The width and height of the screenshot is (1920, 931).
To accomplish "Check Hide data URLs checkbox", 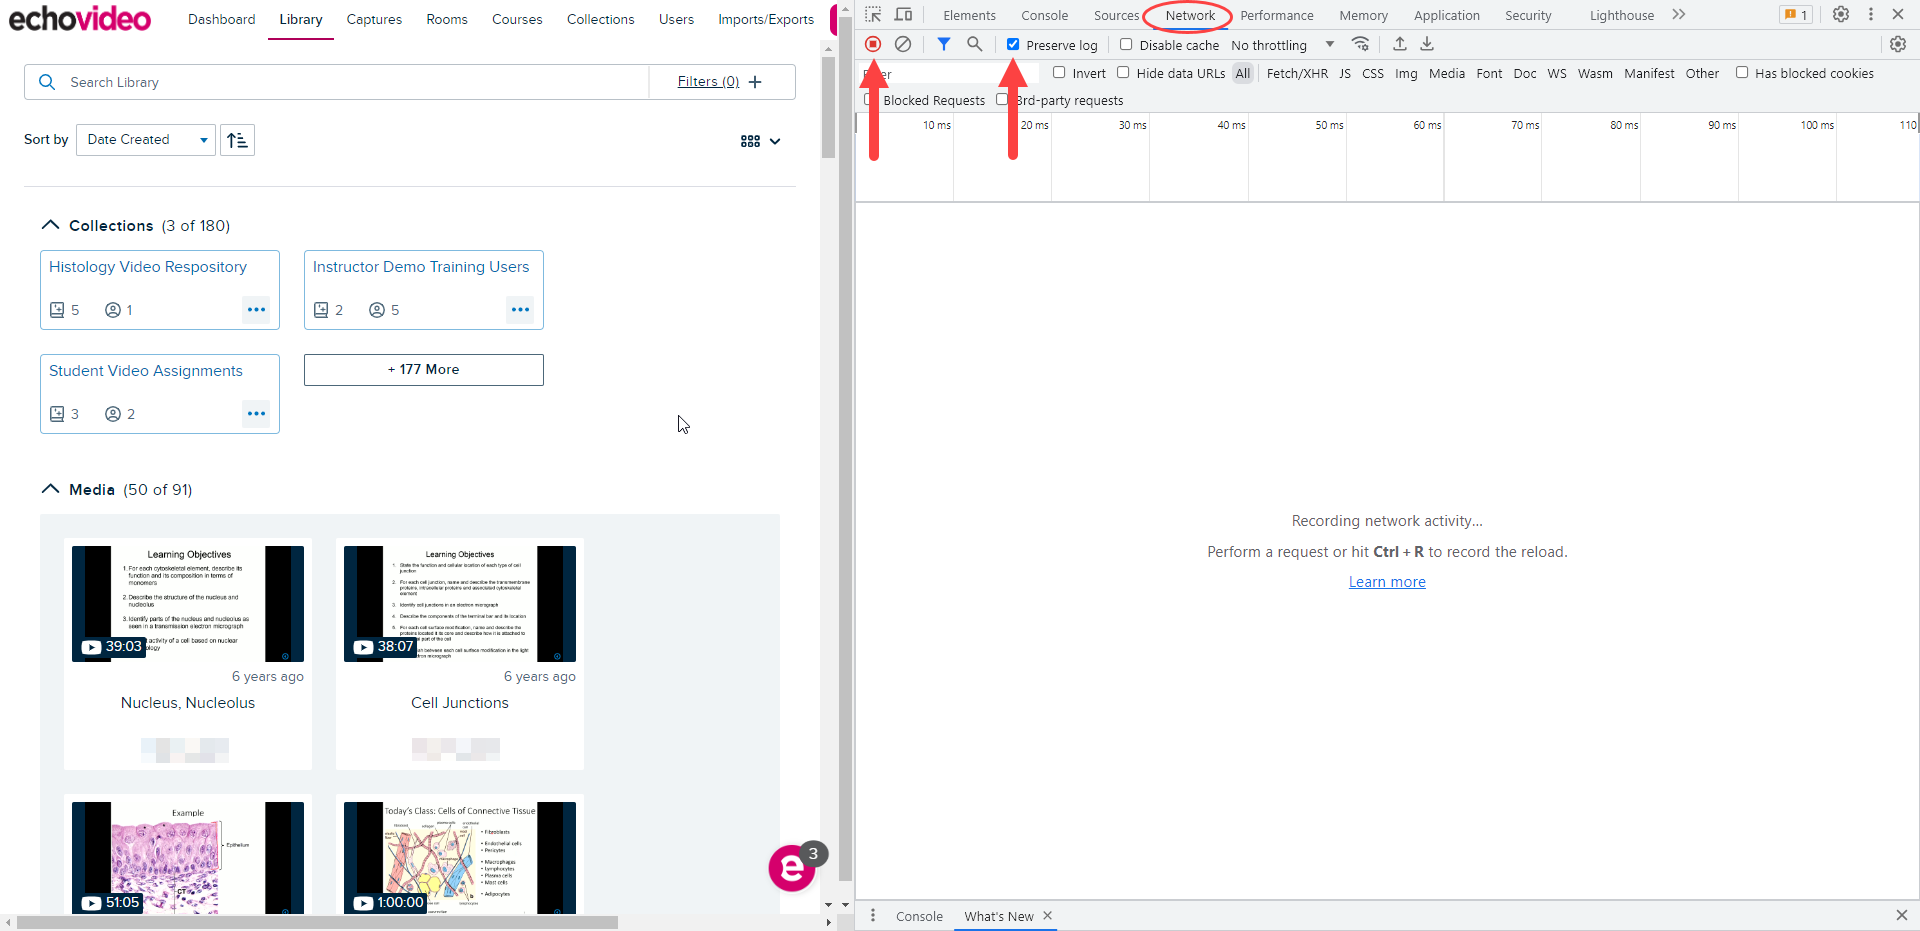I will [1123, 72].
